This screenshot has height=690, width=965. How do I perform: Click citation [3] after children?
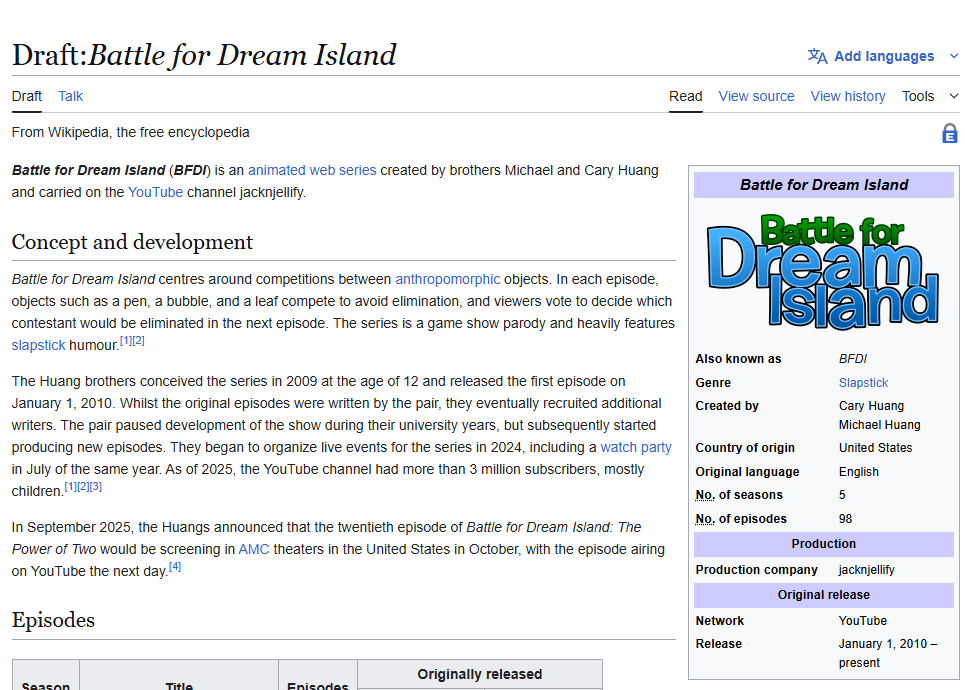coord(95,486)
